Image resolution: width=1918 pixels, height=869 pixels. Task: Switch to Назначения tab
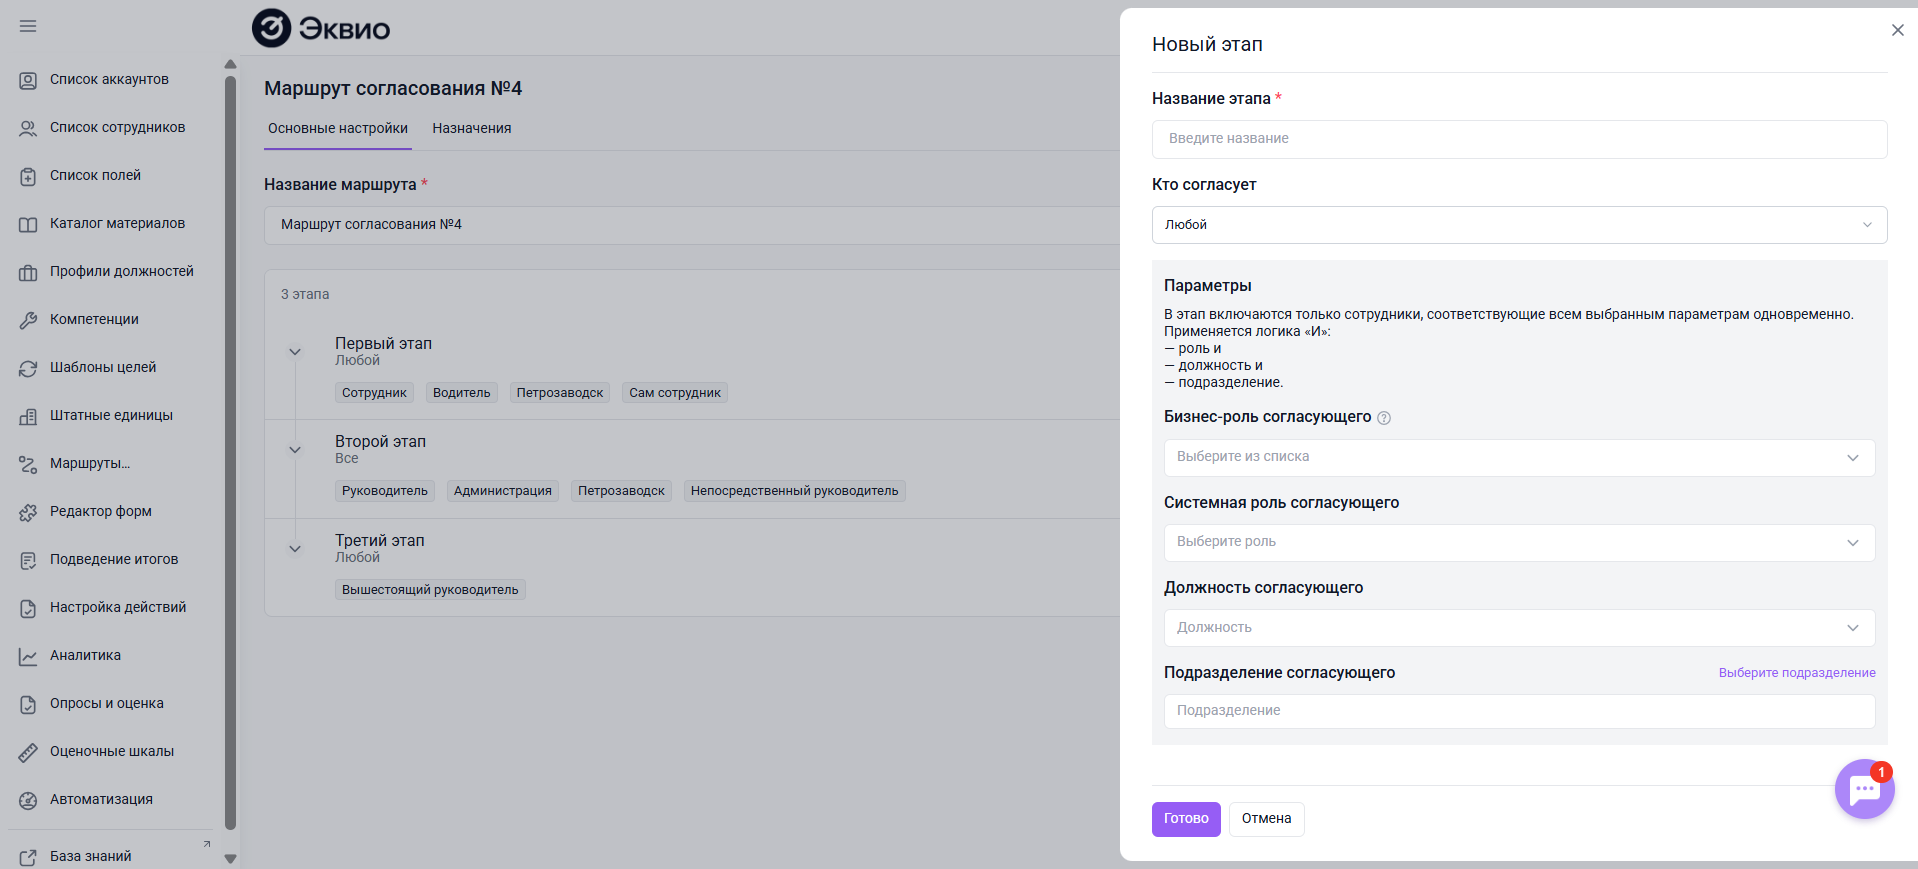point(472,128)
